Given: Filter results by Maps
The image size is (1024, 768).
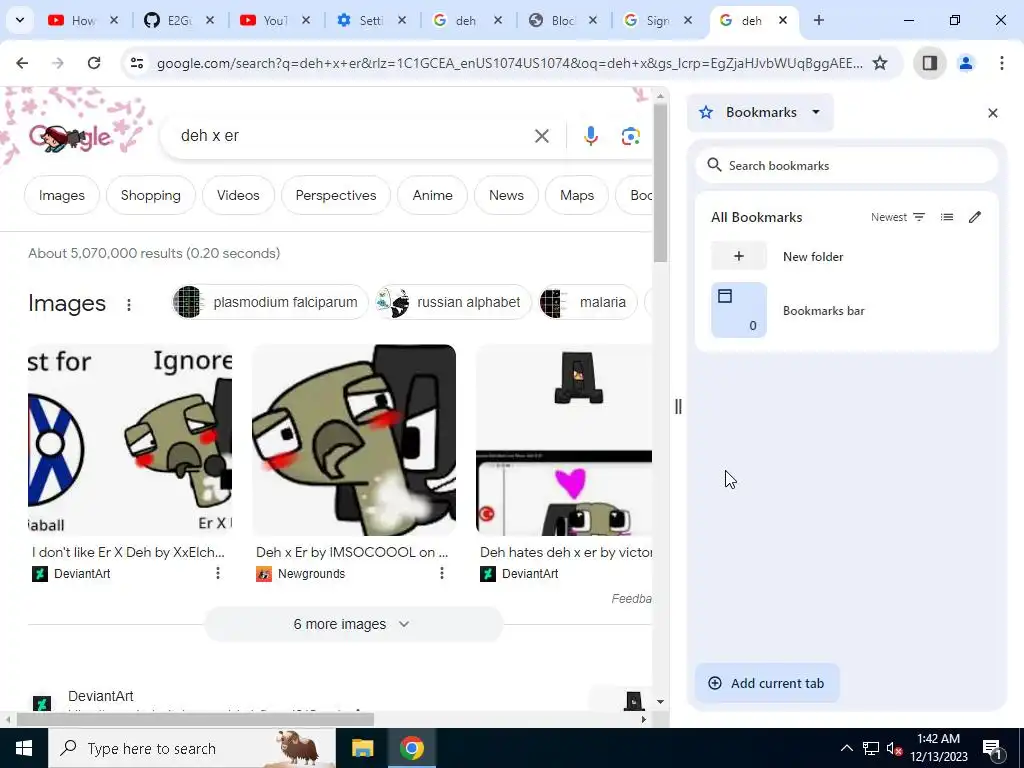Looking at the screenshot, I should coord(577,195).
